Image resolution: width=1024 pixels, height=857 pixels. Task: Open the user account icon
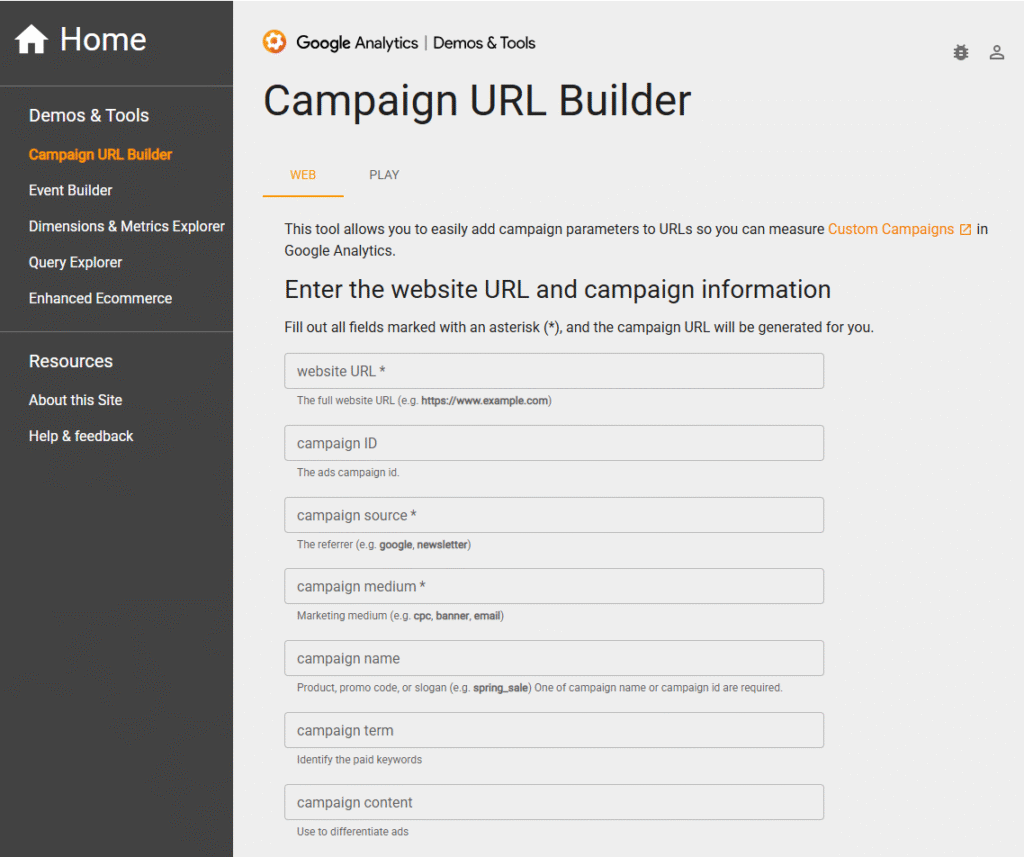pyautogui.click(x=996, y=53)
